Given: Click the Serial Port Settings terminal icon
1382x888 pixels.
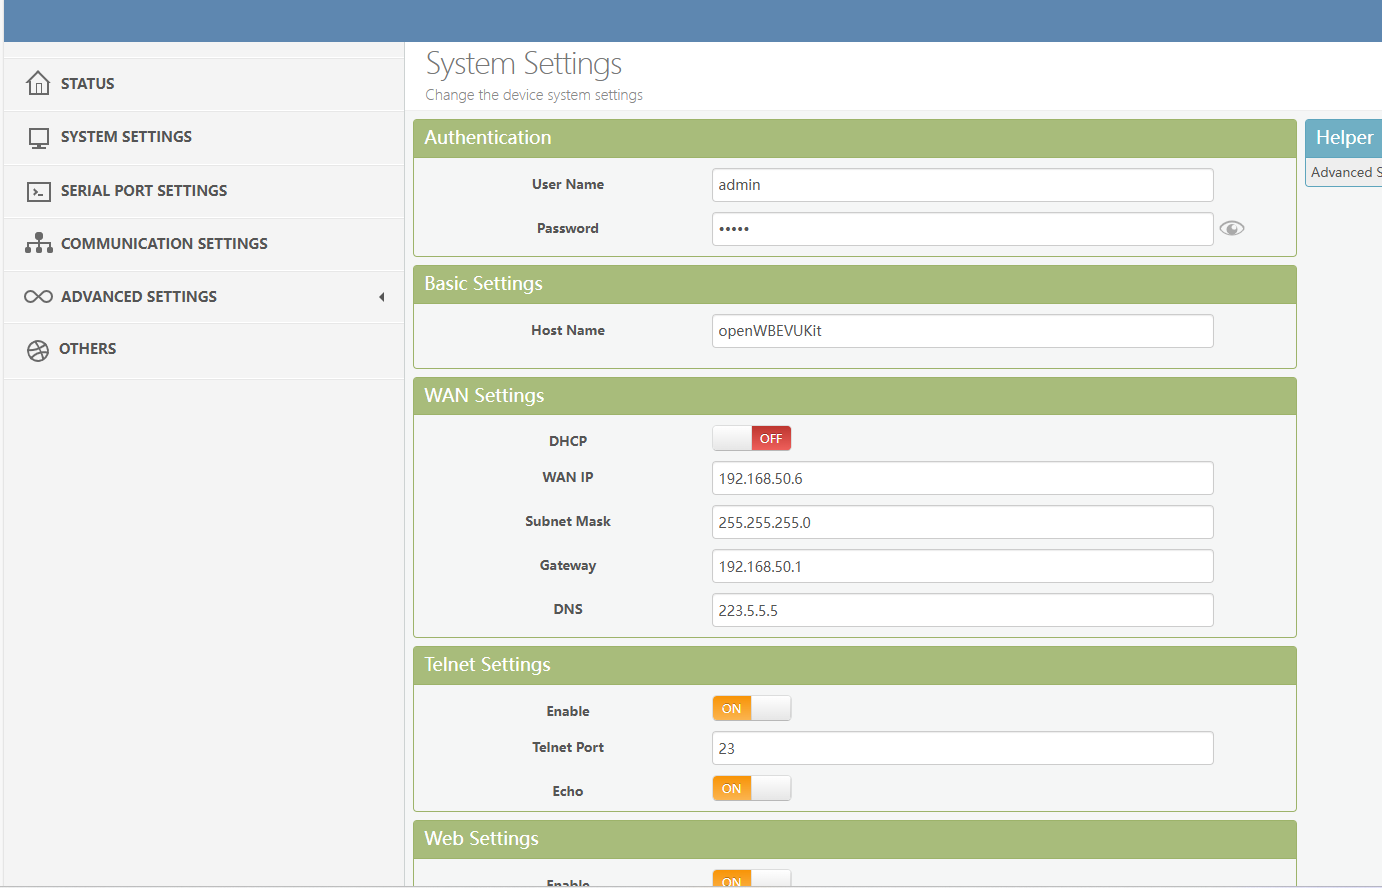Looking at the screenshot, I should [39, 191].
